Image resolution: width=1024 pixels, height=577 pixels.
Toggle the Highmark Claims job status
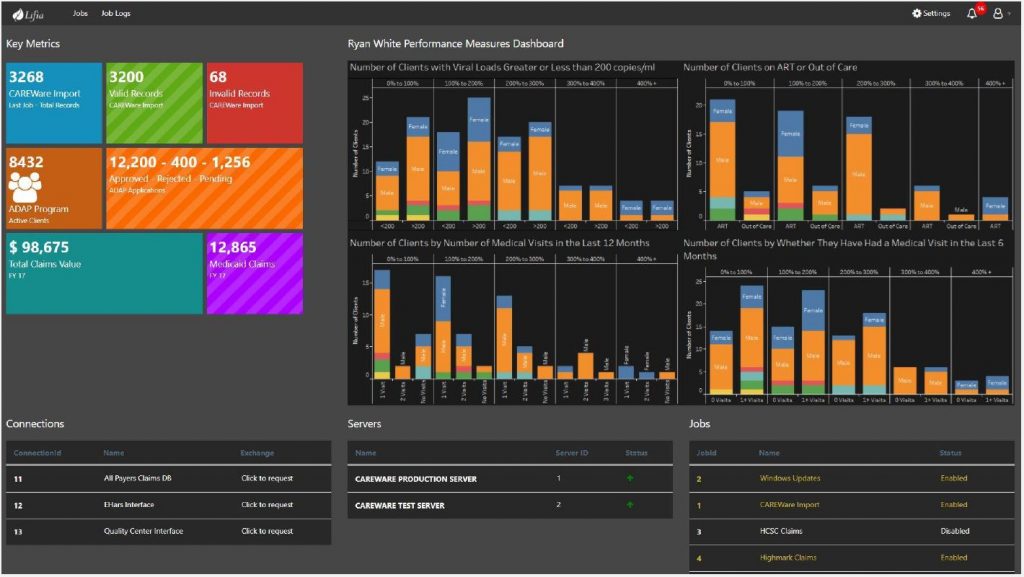(952, 557)
